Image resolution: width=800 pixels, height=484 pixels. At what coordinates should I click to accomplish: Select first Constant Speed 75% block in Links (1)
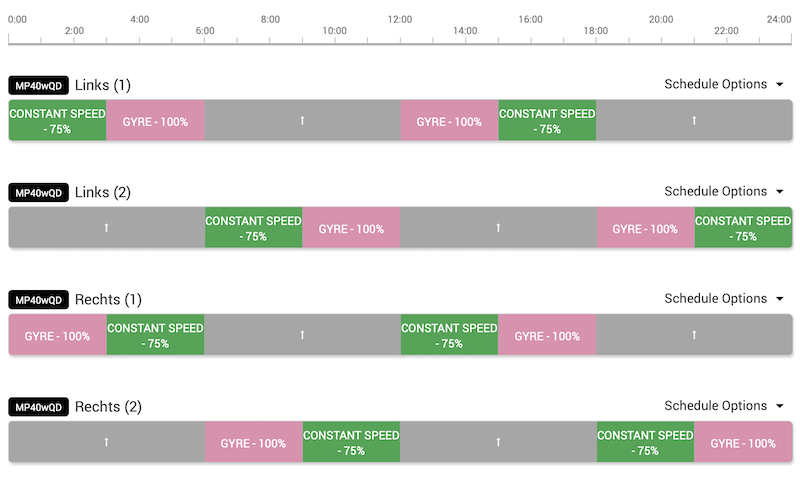pos(57,121)
